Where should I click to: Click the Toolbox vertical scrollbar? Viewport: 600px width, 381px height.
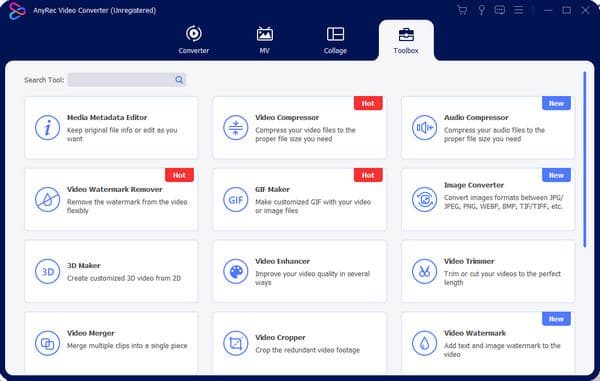click(585, 160)
